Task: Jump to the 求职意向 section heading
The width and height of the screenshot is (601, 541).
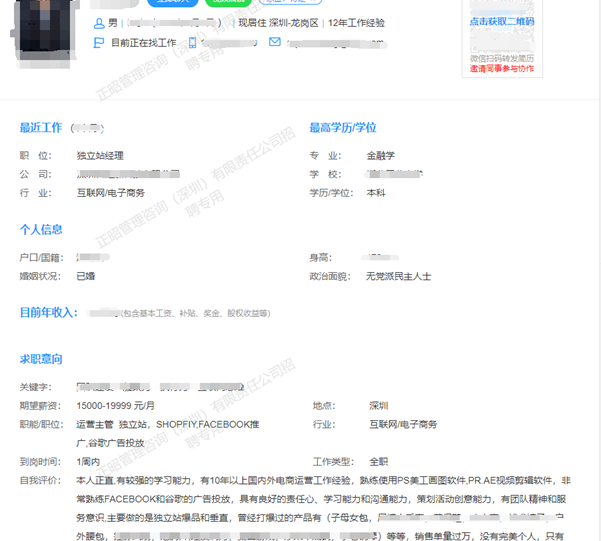Action: click(41, 359)
